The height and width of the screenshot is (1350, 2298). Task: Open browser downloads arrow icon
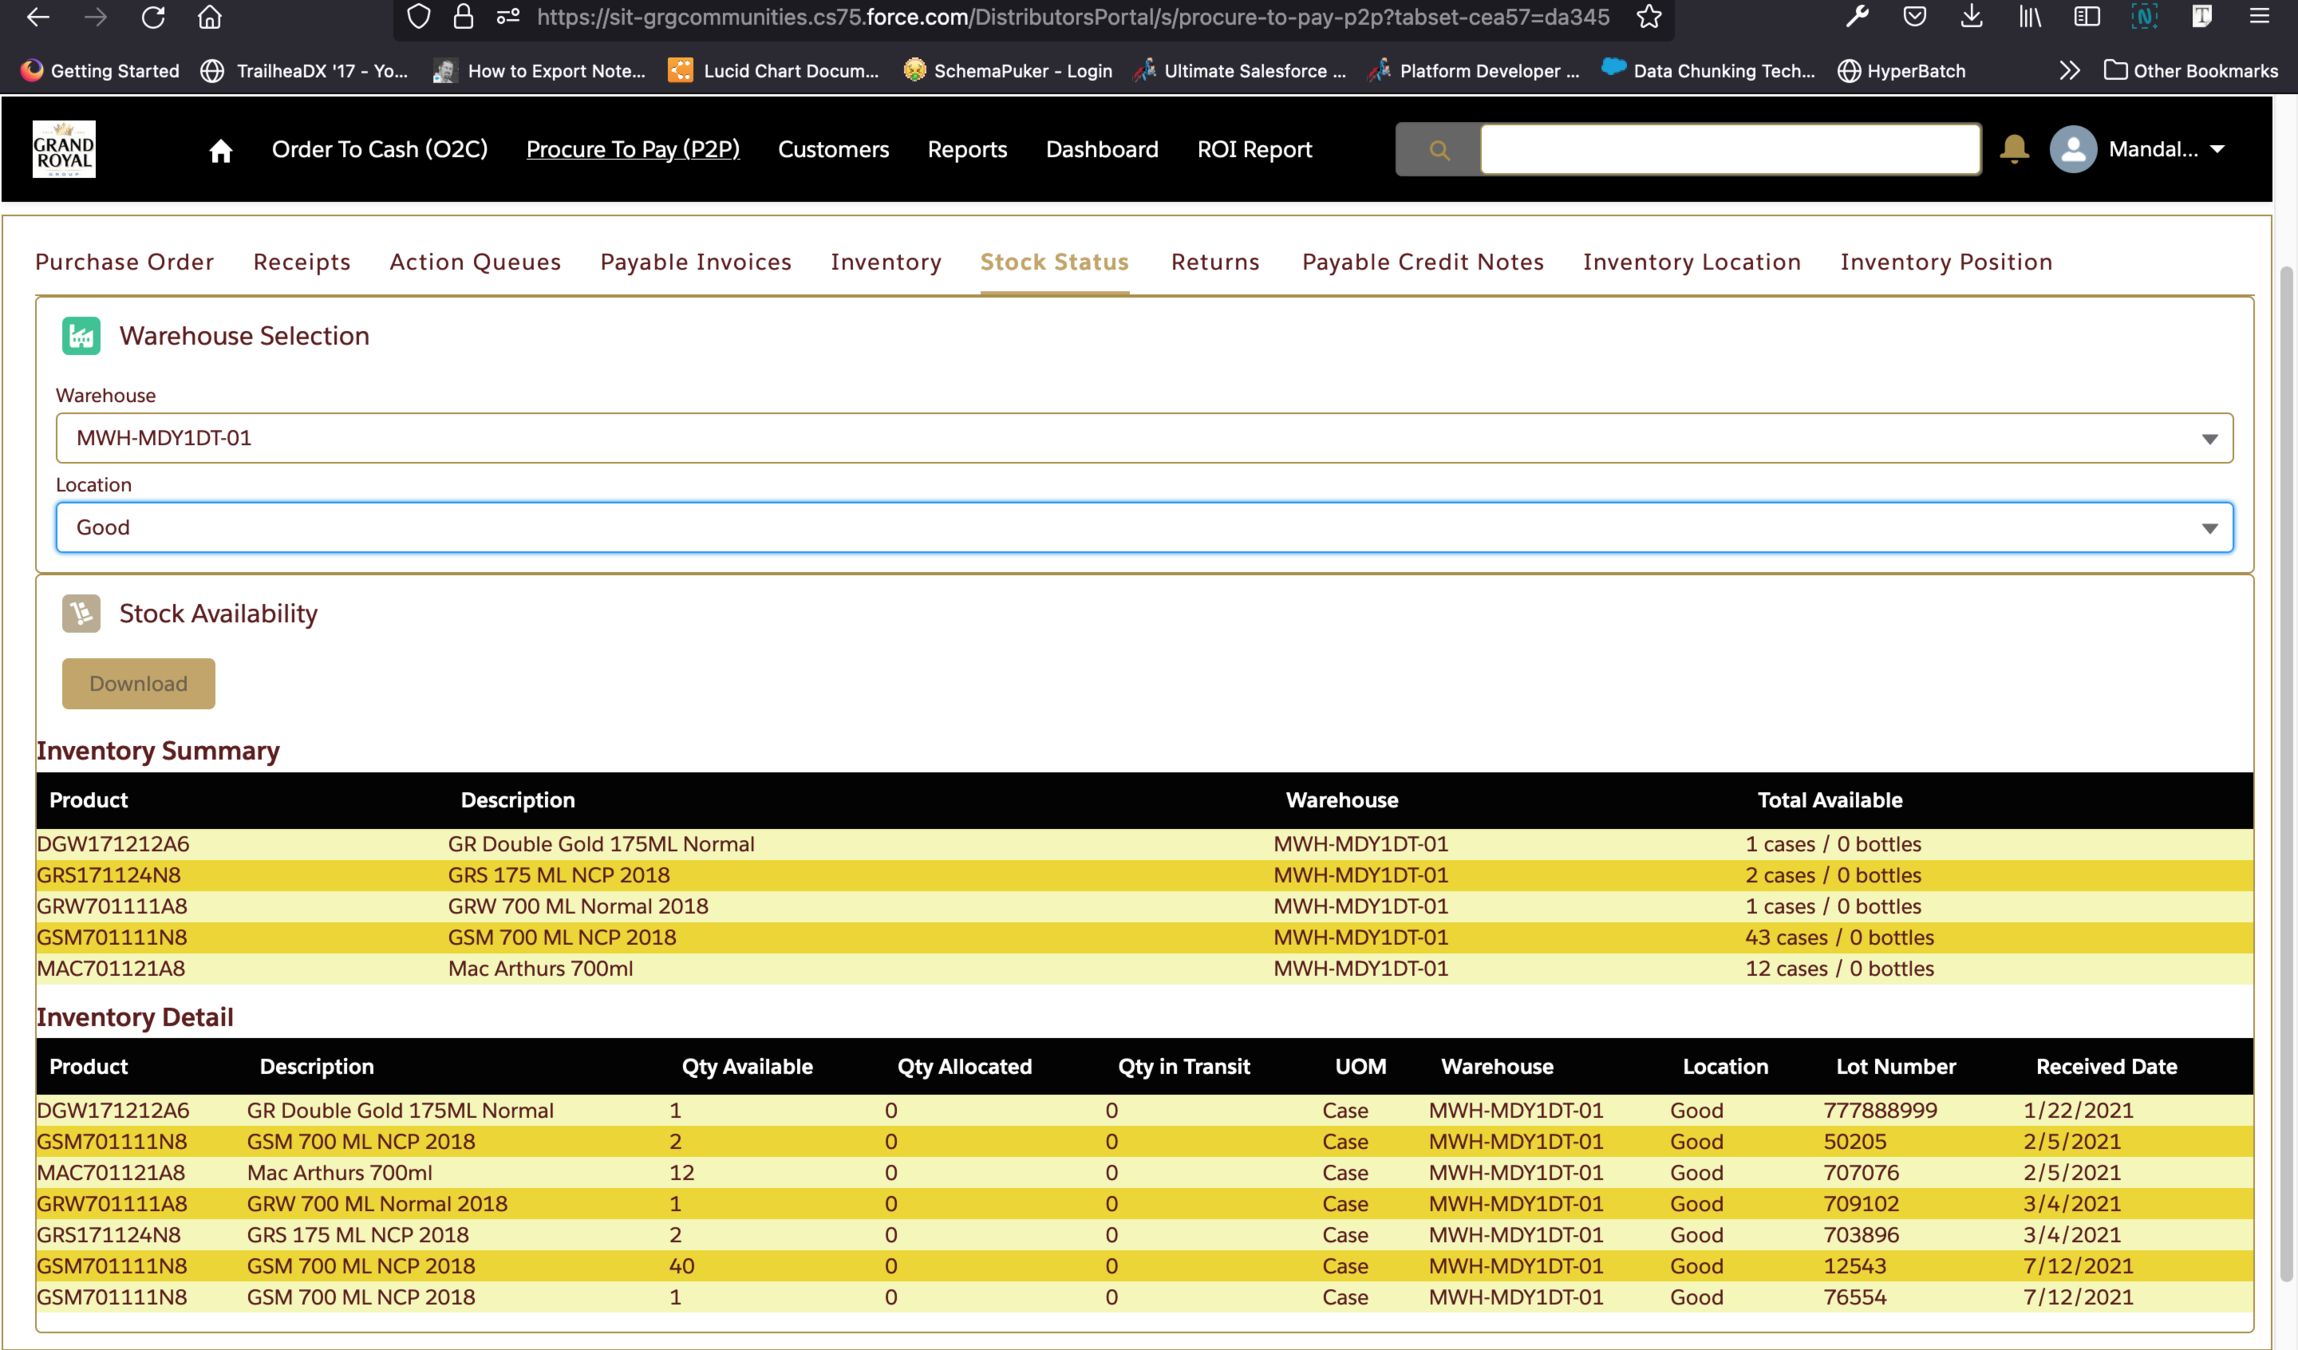coord(1971,17)
